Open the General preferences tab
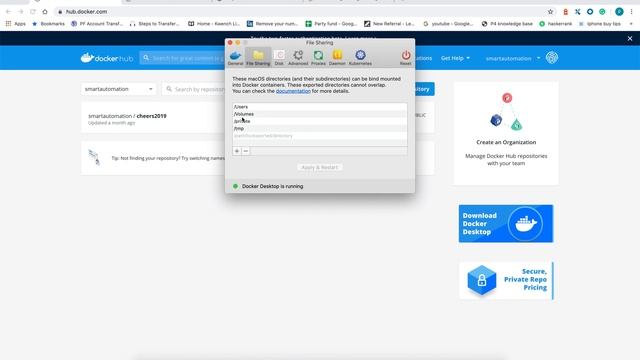This screenshot has width=640, height=360. [x=235, y=58]
